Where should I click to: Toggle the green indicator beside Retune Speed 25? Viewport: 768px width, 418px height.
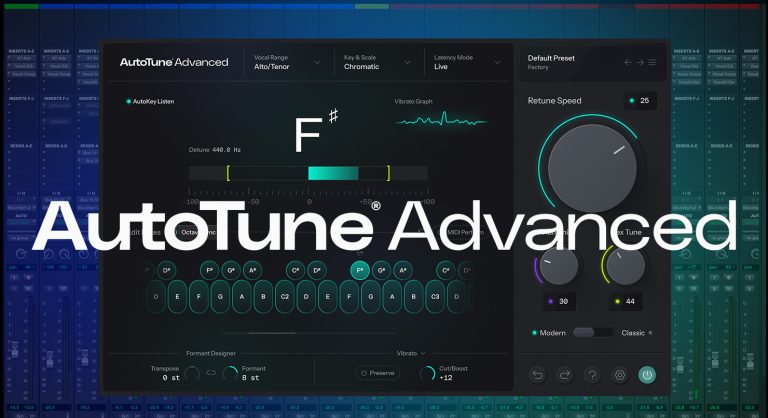point(631,100)
